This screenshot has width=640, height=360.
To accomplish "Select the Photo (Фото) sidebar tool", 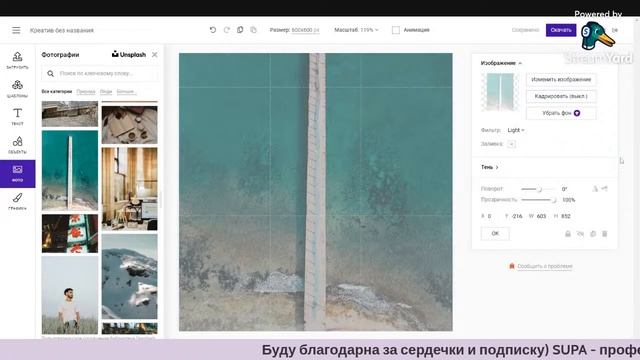I will click(x=17, y=173).
